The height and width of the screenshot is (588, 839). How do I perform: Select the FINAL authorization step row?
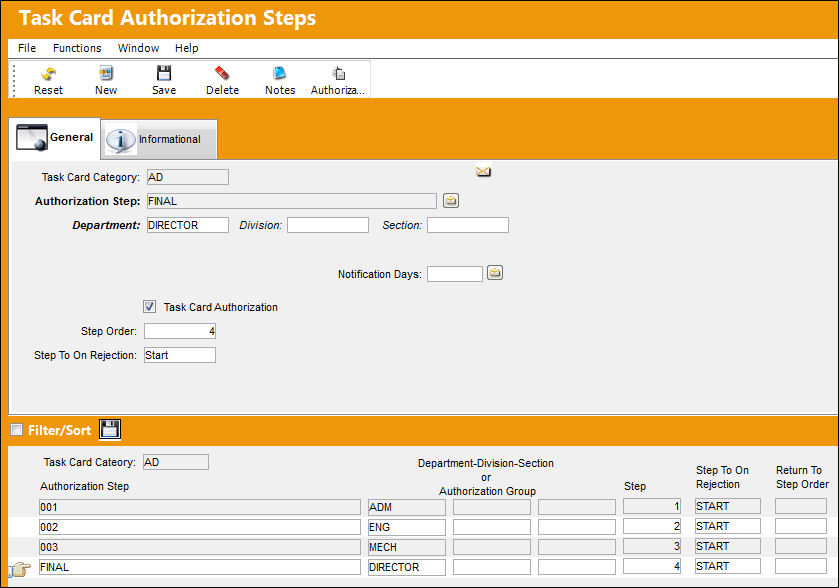click(200, 567)
